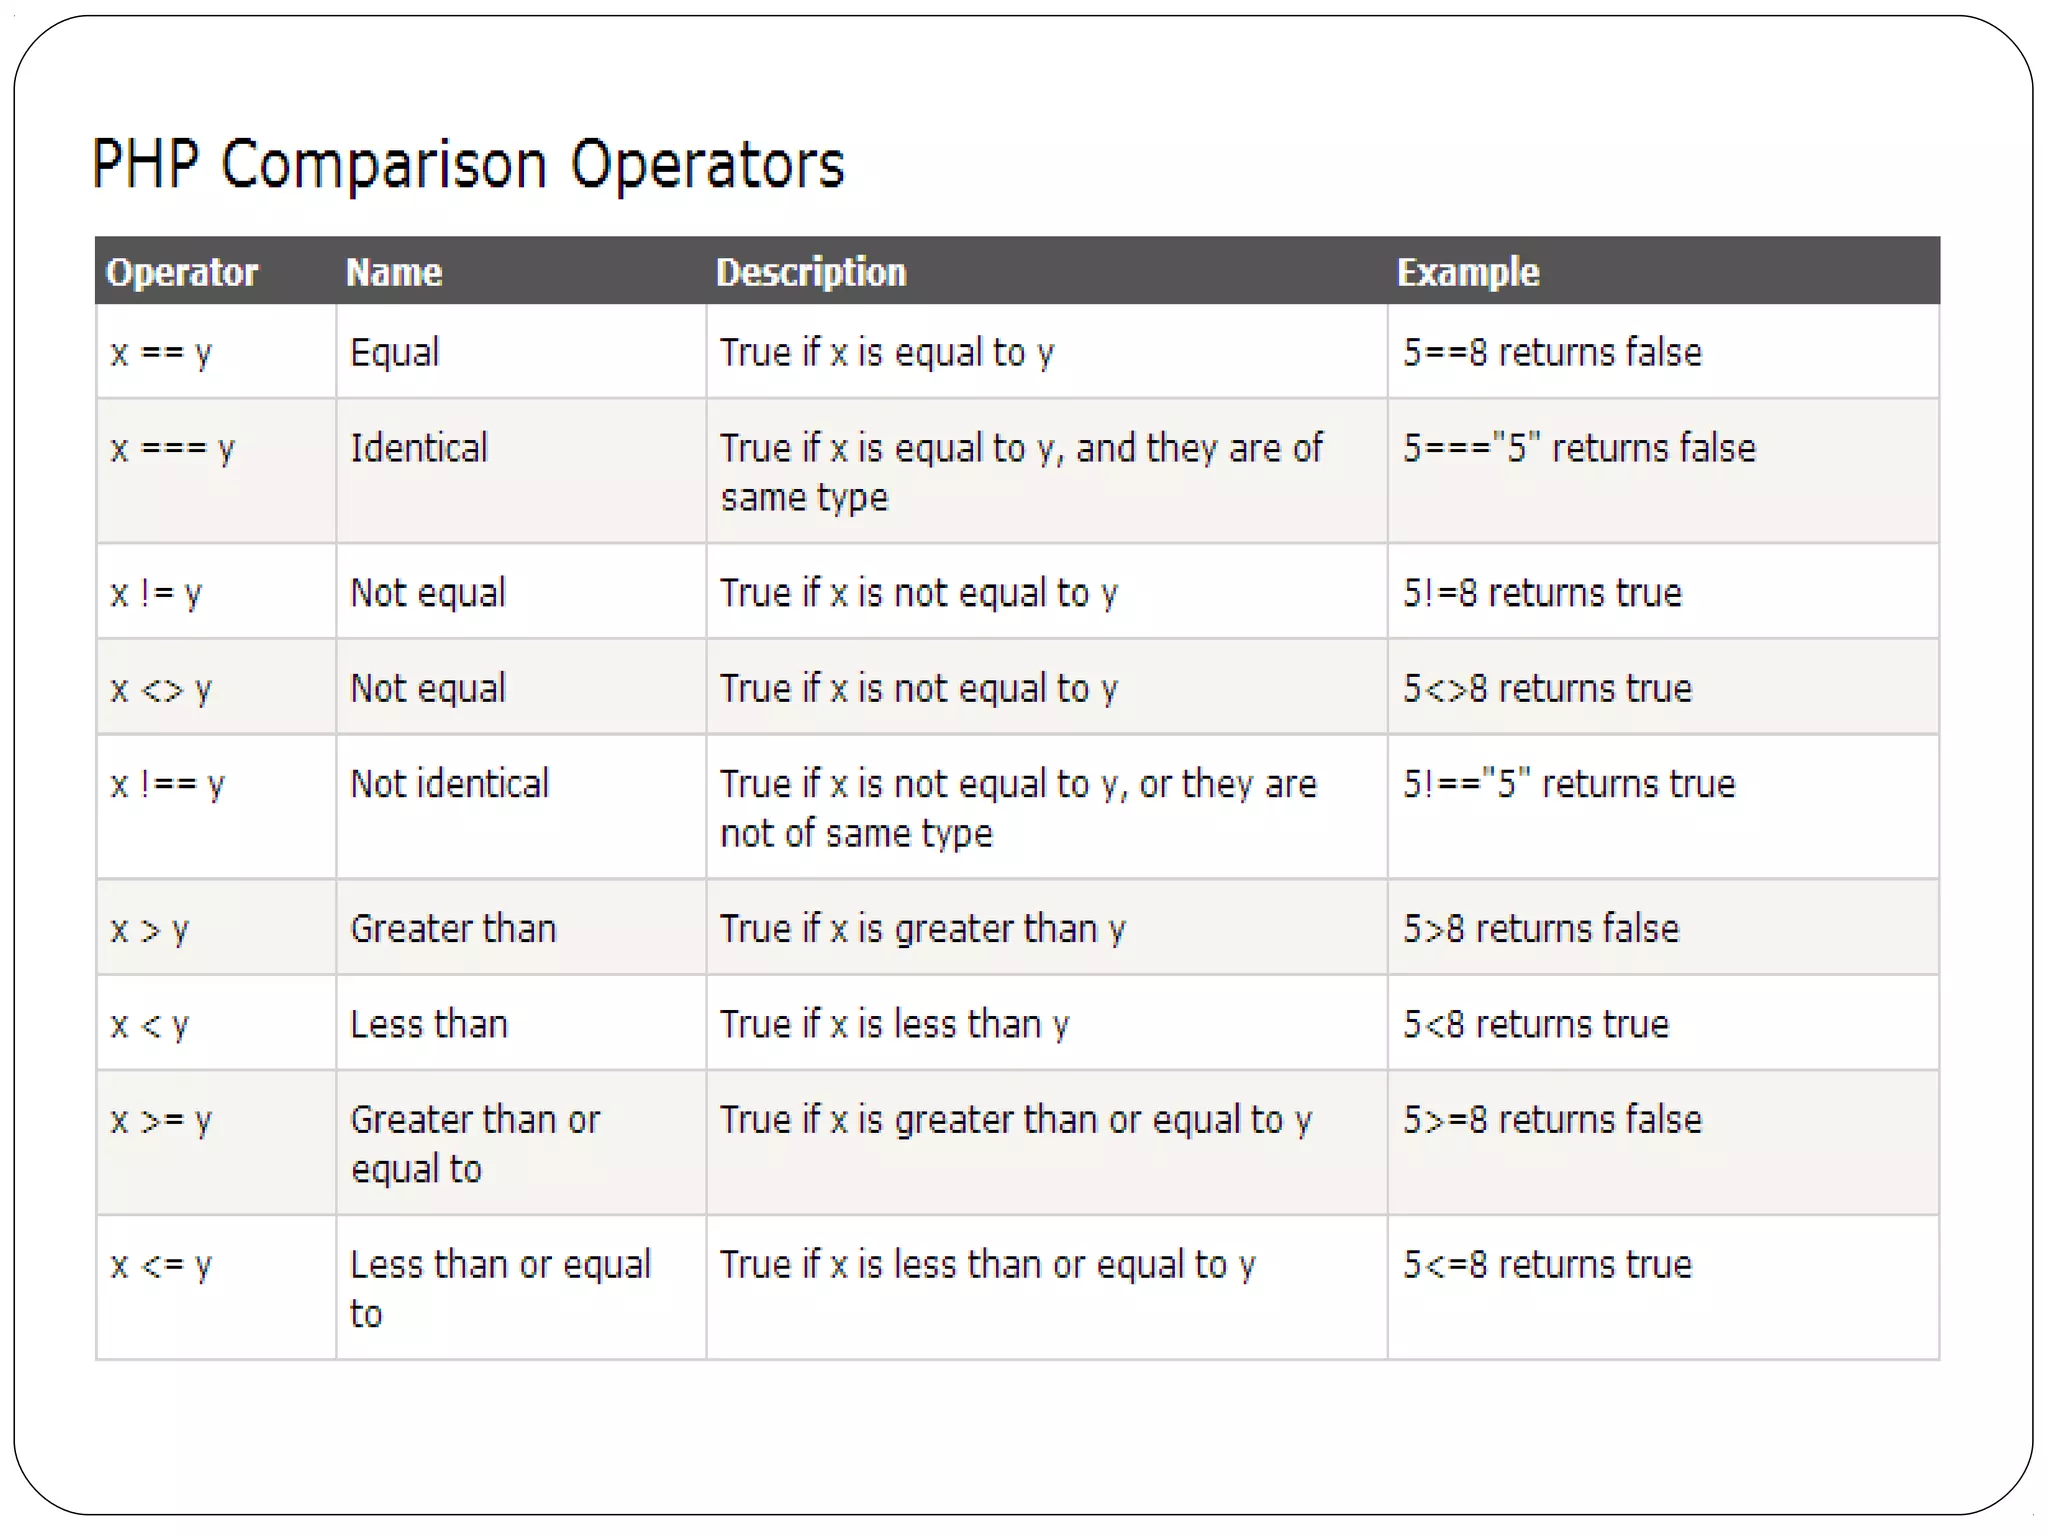Image resolution: width=2048 pixels, height=1536 pixels.
Task: Click the "PHP Comparison Operators" slide title
Action: click(x=468, y=164)
